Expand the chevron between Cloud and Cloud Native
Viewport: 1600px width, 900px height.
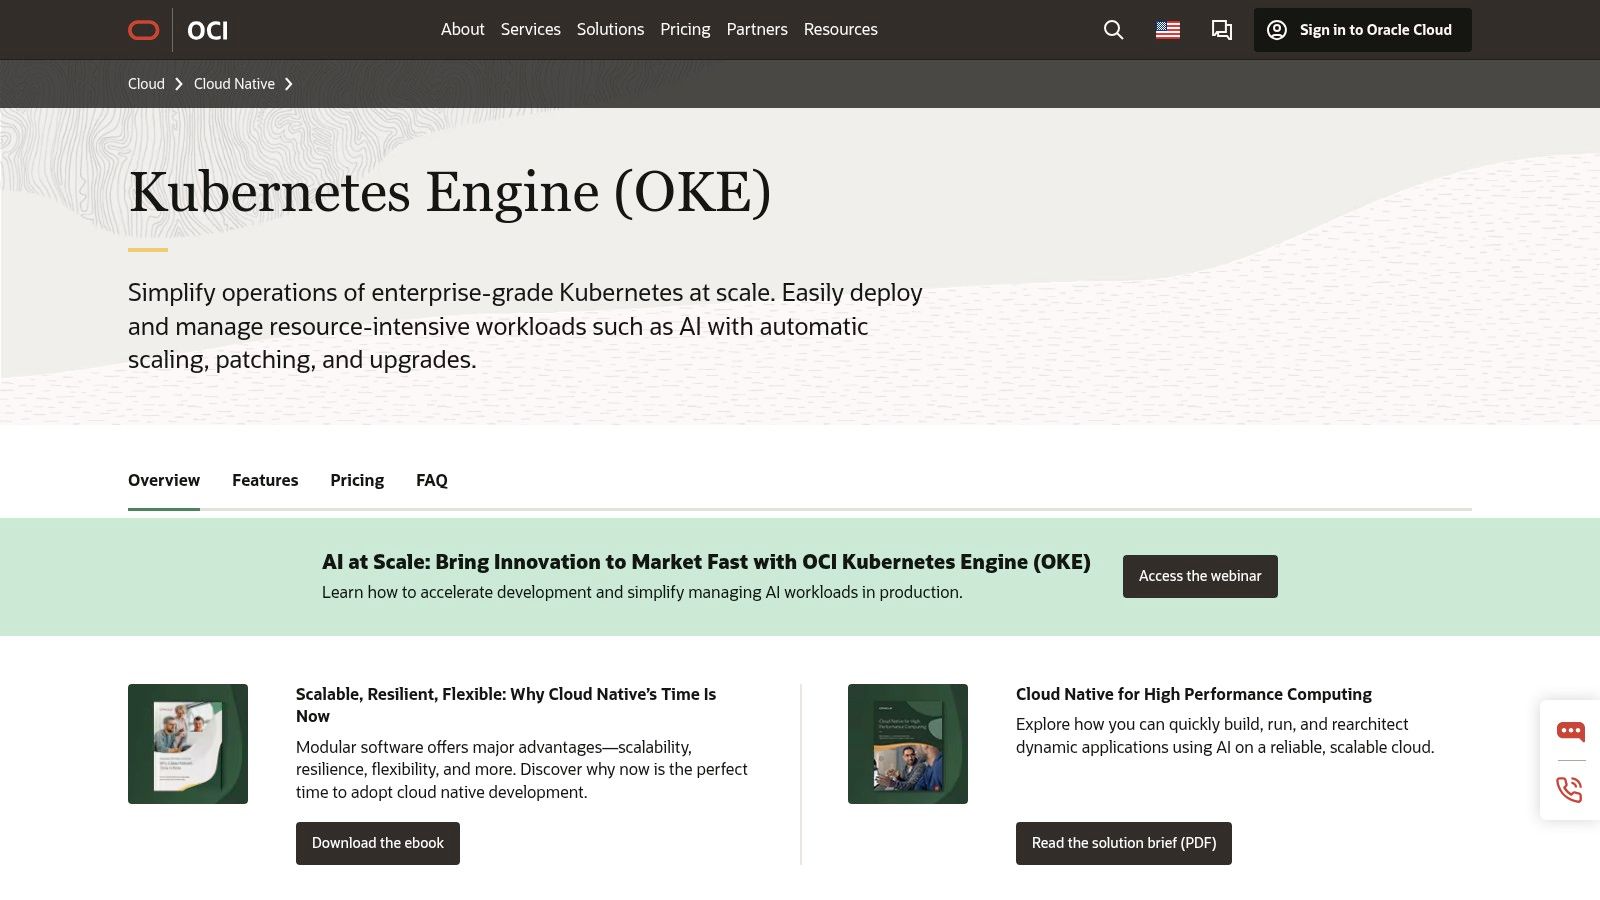click(177, 84)
